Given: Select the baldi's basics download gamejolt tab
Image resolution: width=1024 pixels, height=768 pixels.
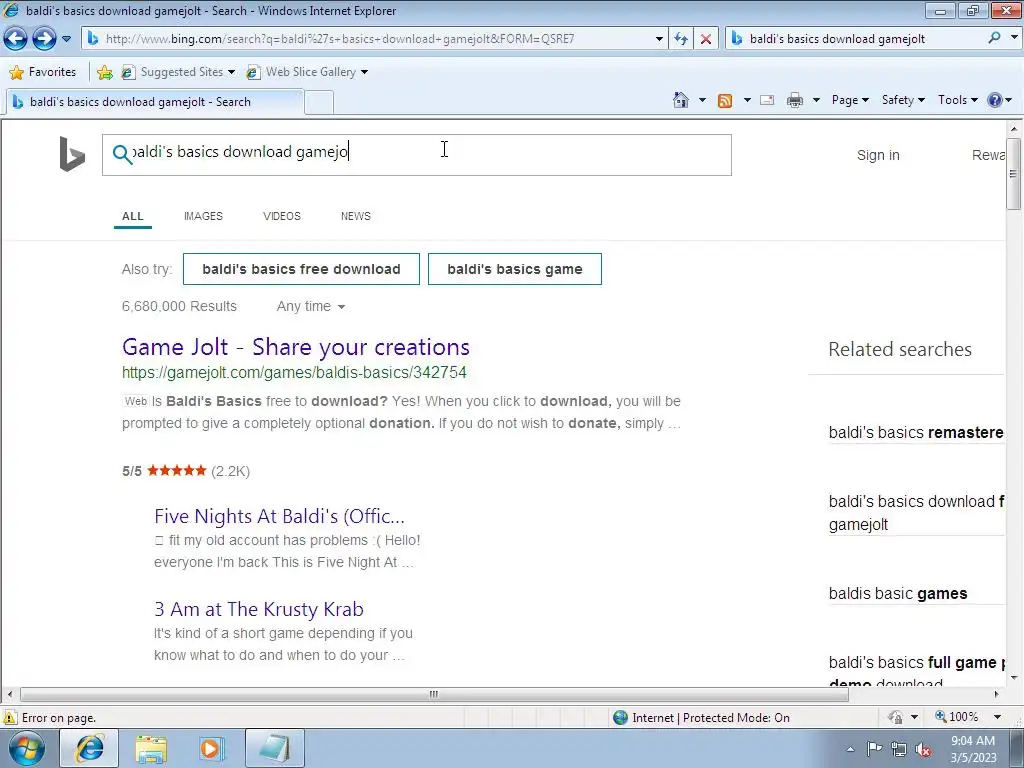Looking at the screenshot, I should (154, 102).
